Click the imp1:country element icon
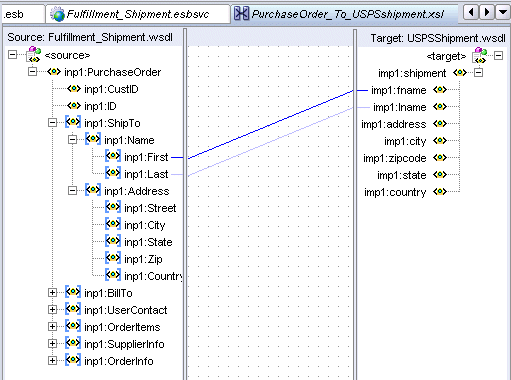 point(440,192)
